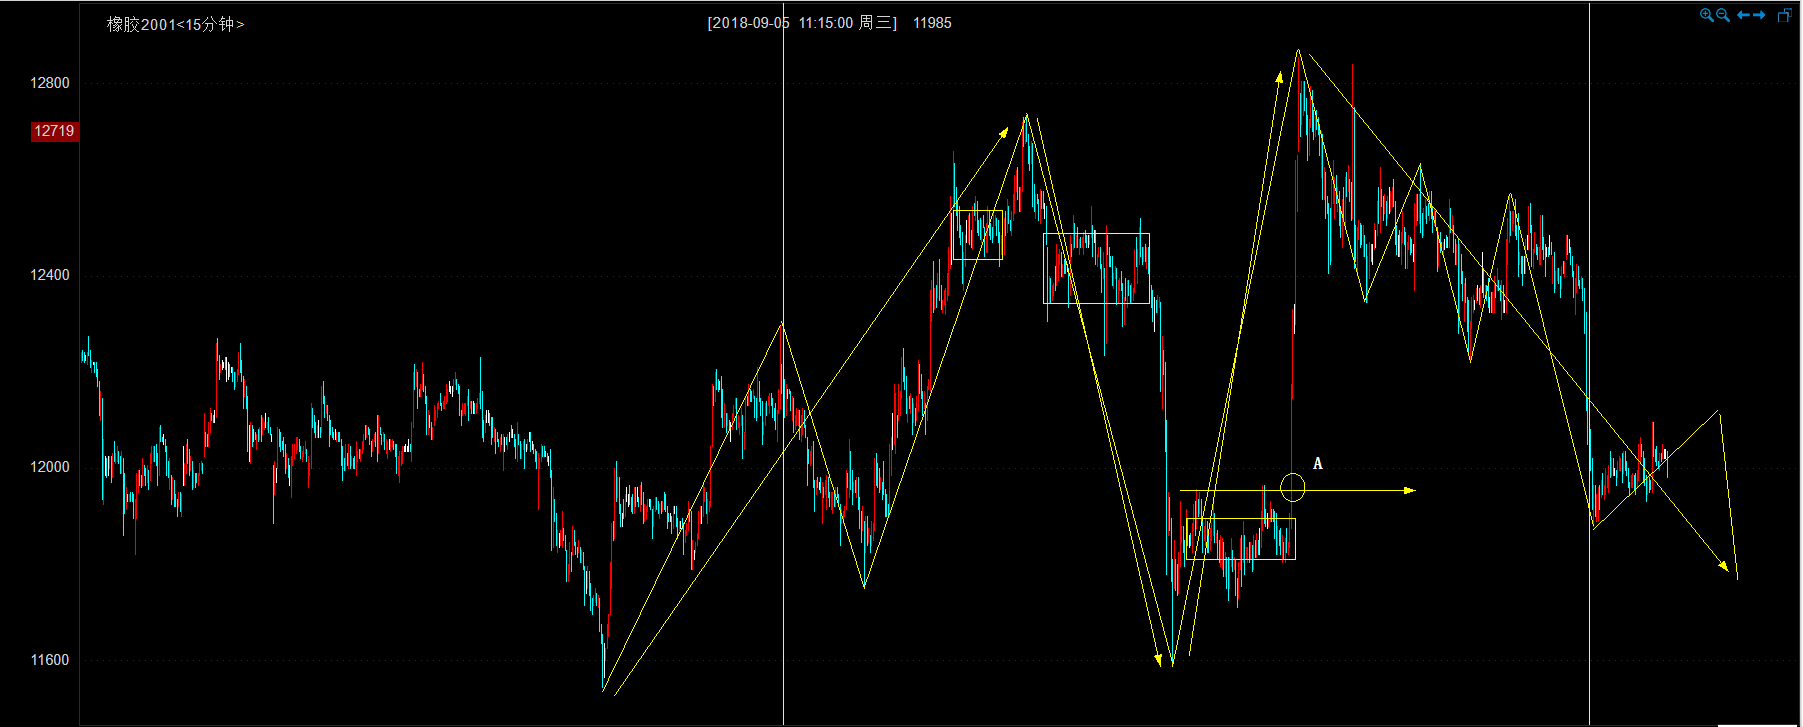This screenshot has height=727, width=1803.
Task: Click the 12800 price axis label
Action: tap(50, 83)
